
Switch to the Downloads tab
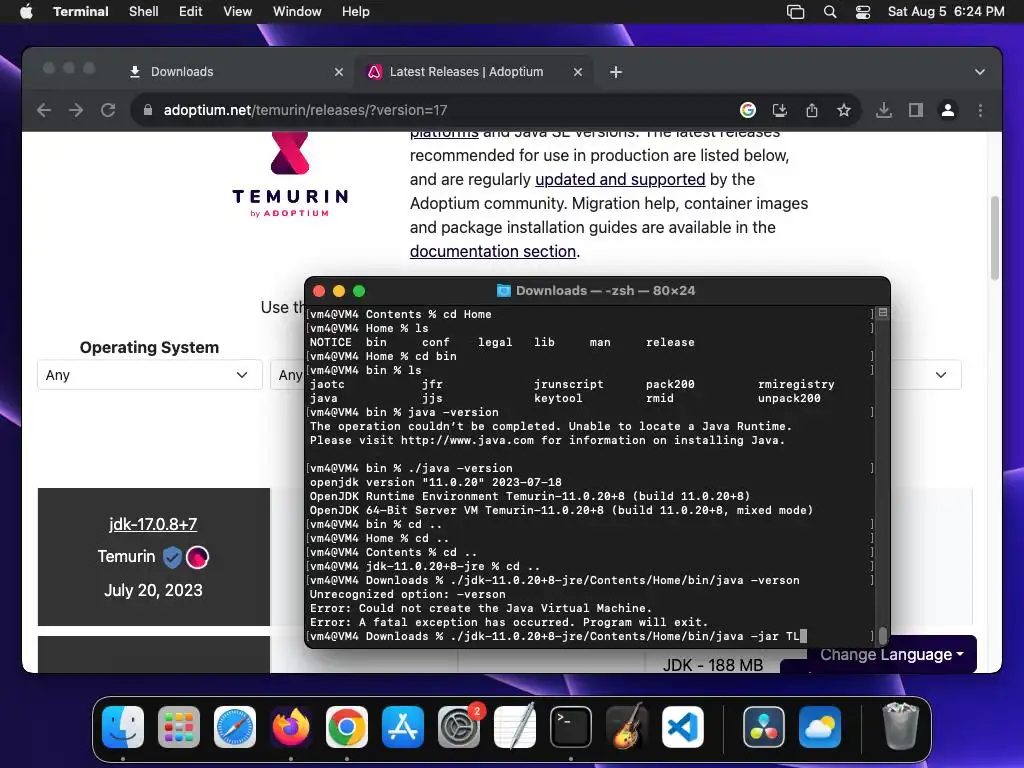(236, 72)
